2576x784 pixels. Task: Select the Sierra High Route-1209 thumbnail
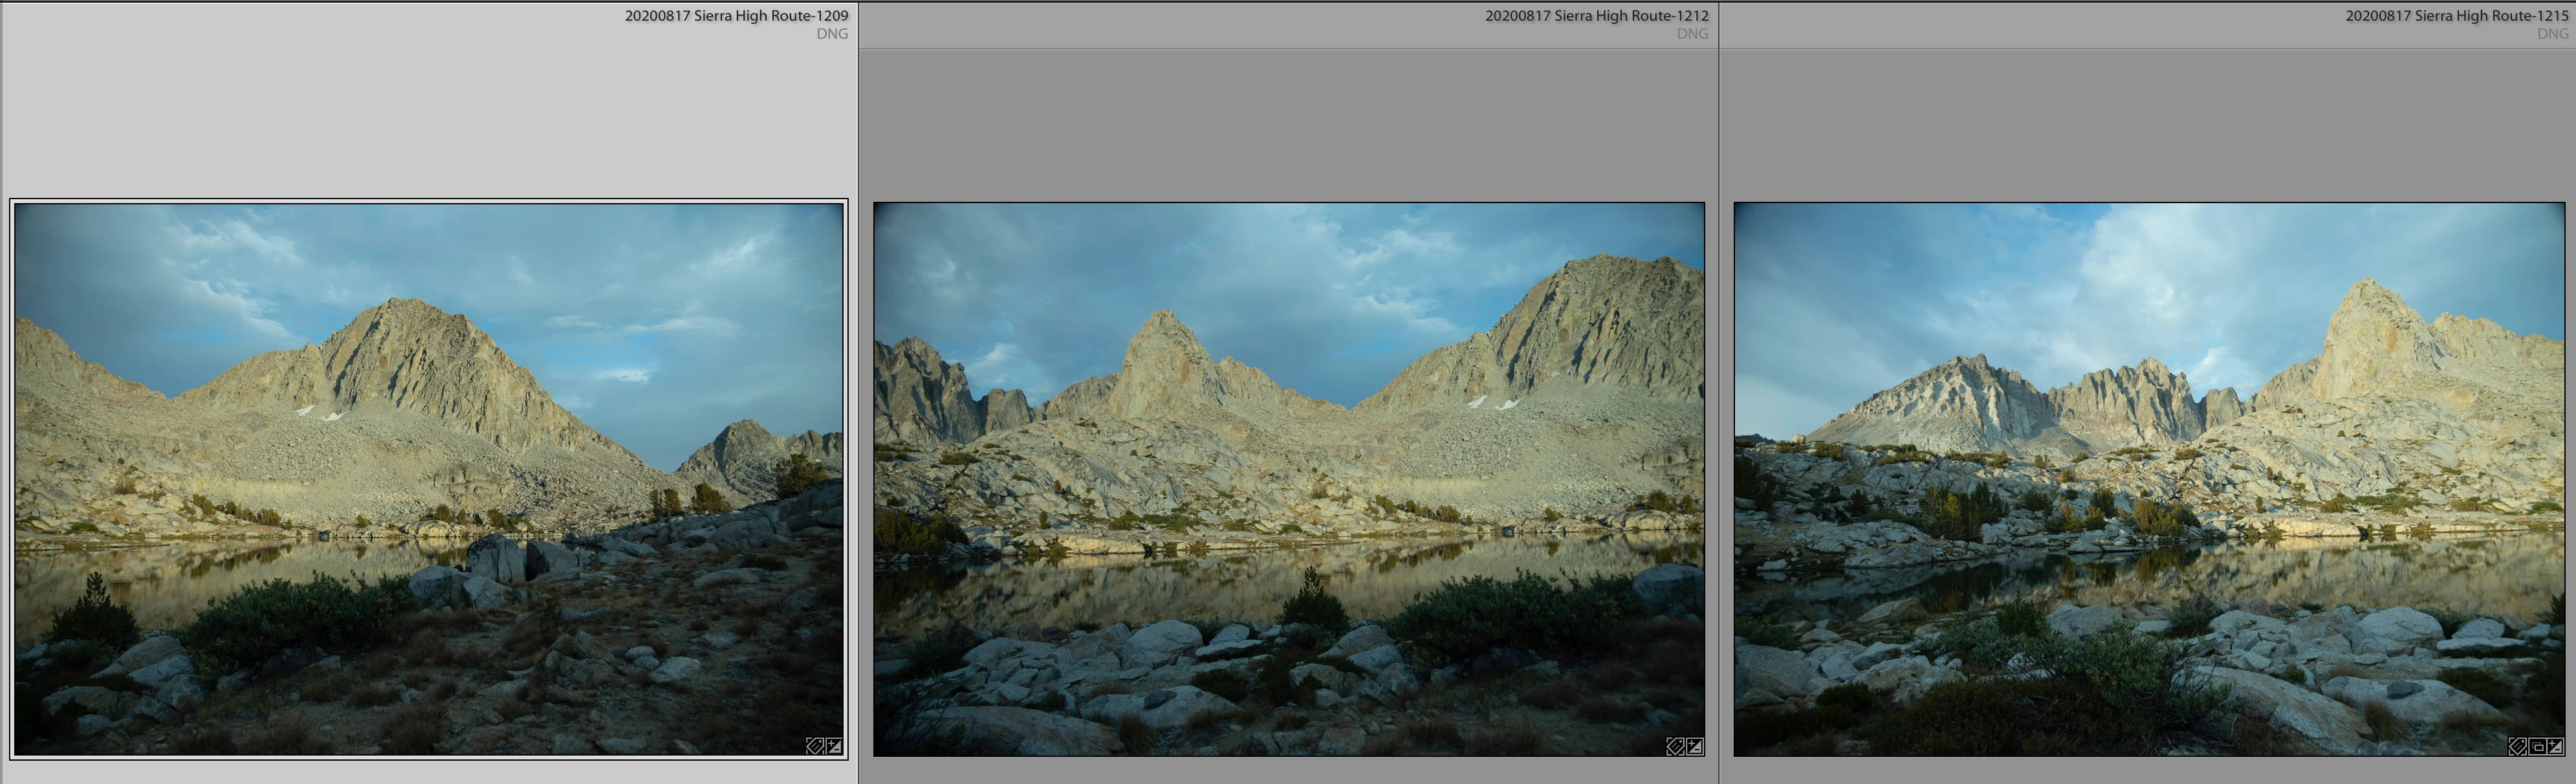[x=429, y=480]
